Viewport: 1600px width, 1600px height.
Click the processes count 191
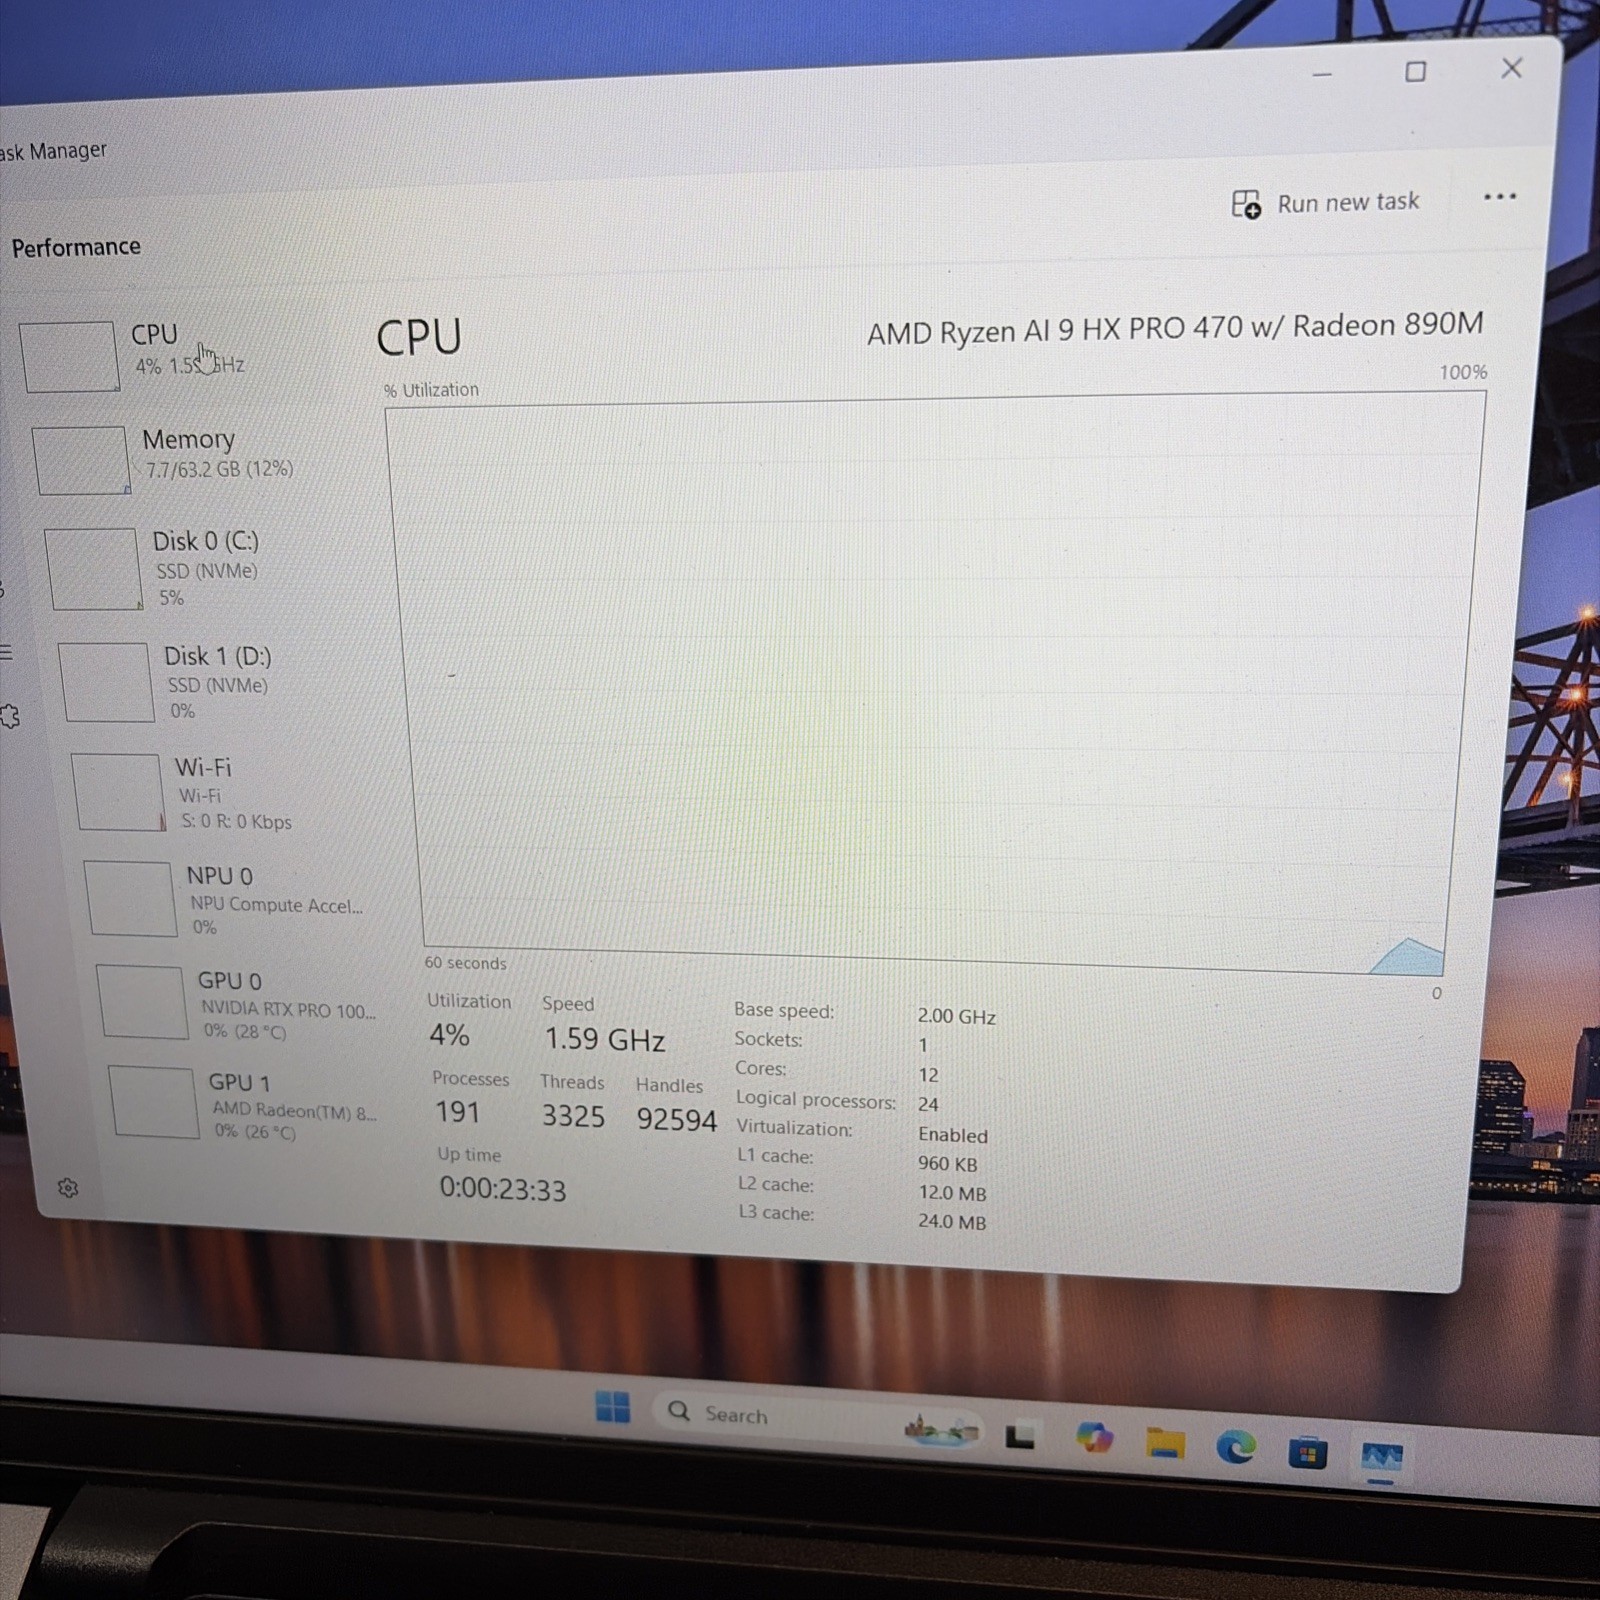pyautogui.click(x=458, y=1112)
